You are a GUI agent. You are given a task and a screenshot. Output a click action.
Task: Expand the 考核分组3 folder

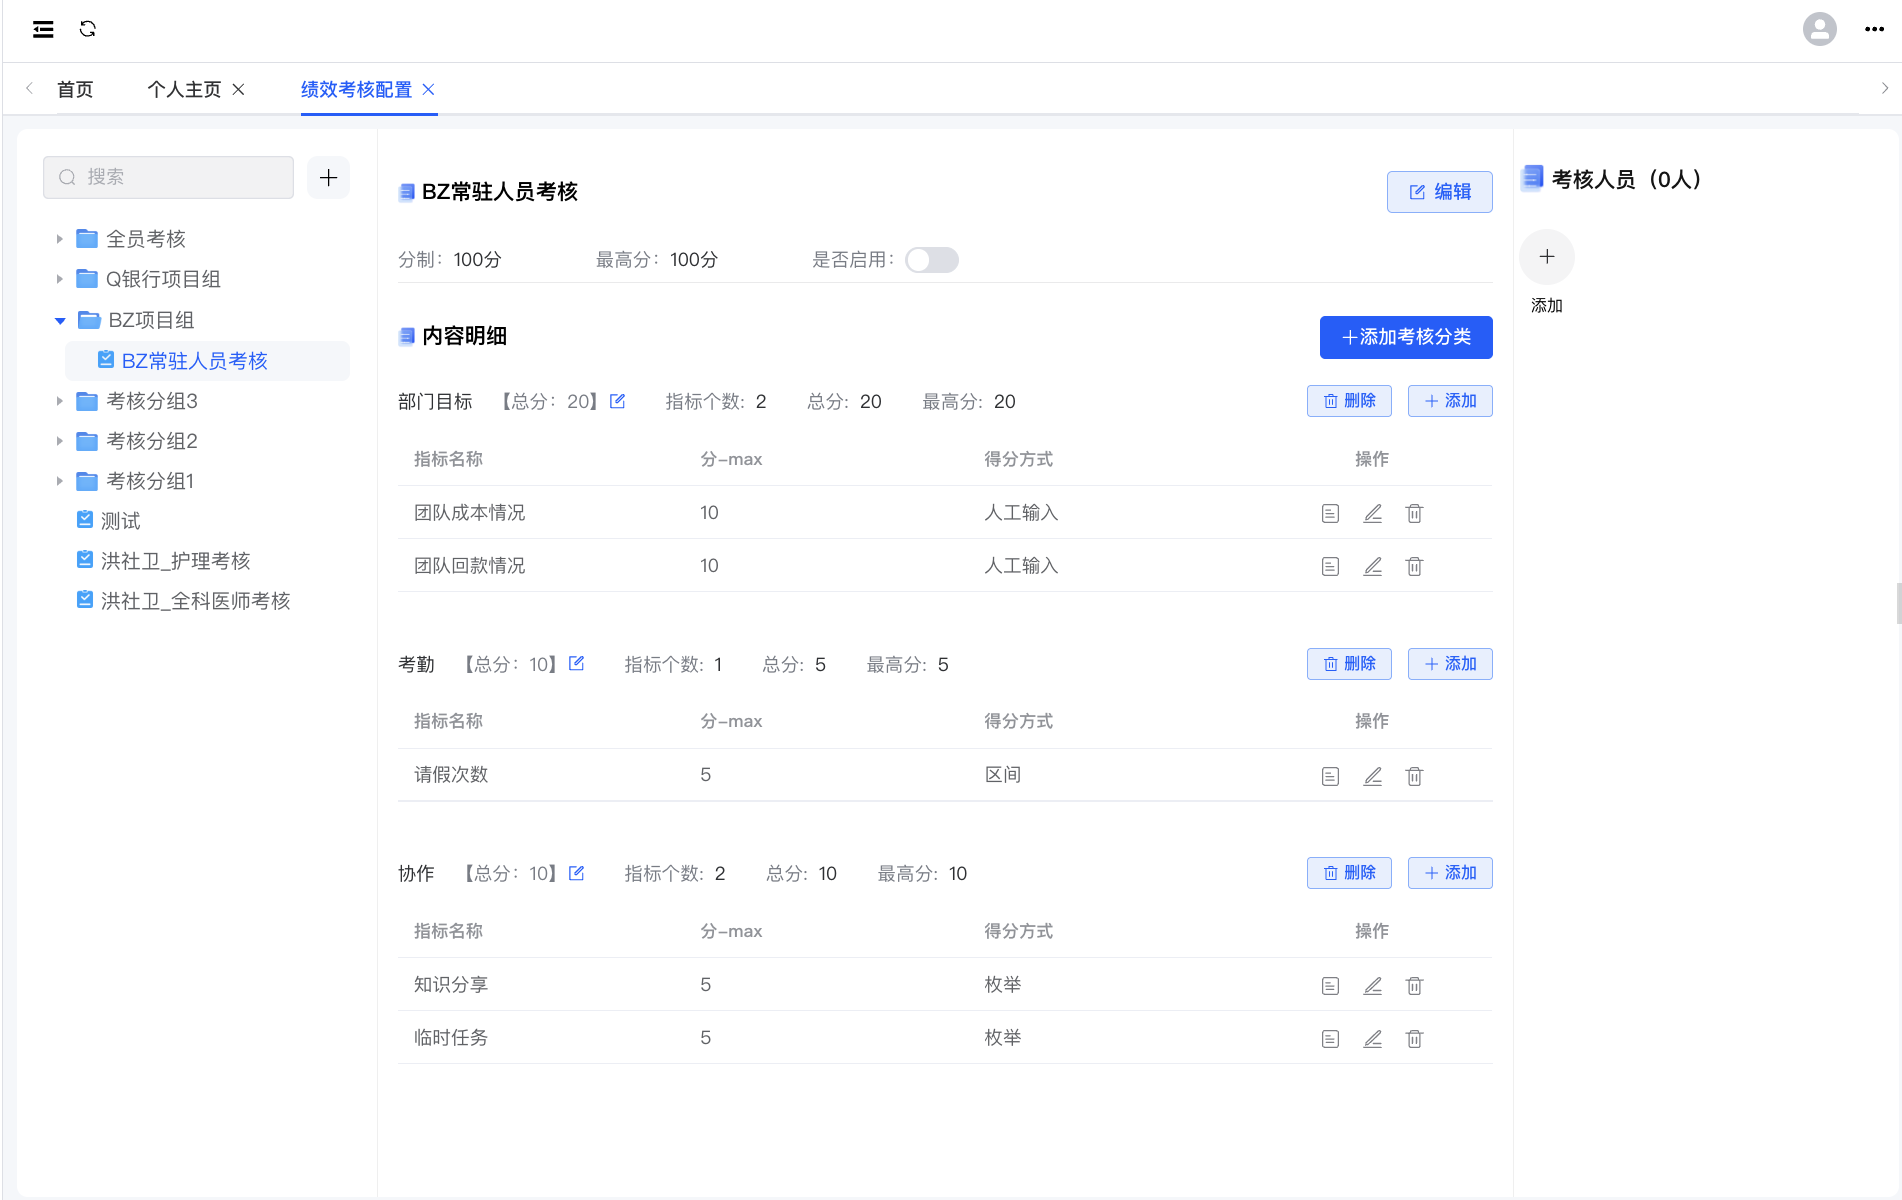click(x=59, y=401)
